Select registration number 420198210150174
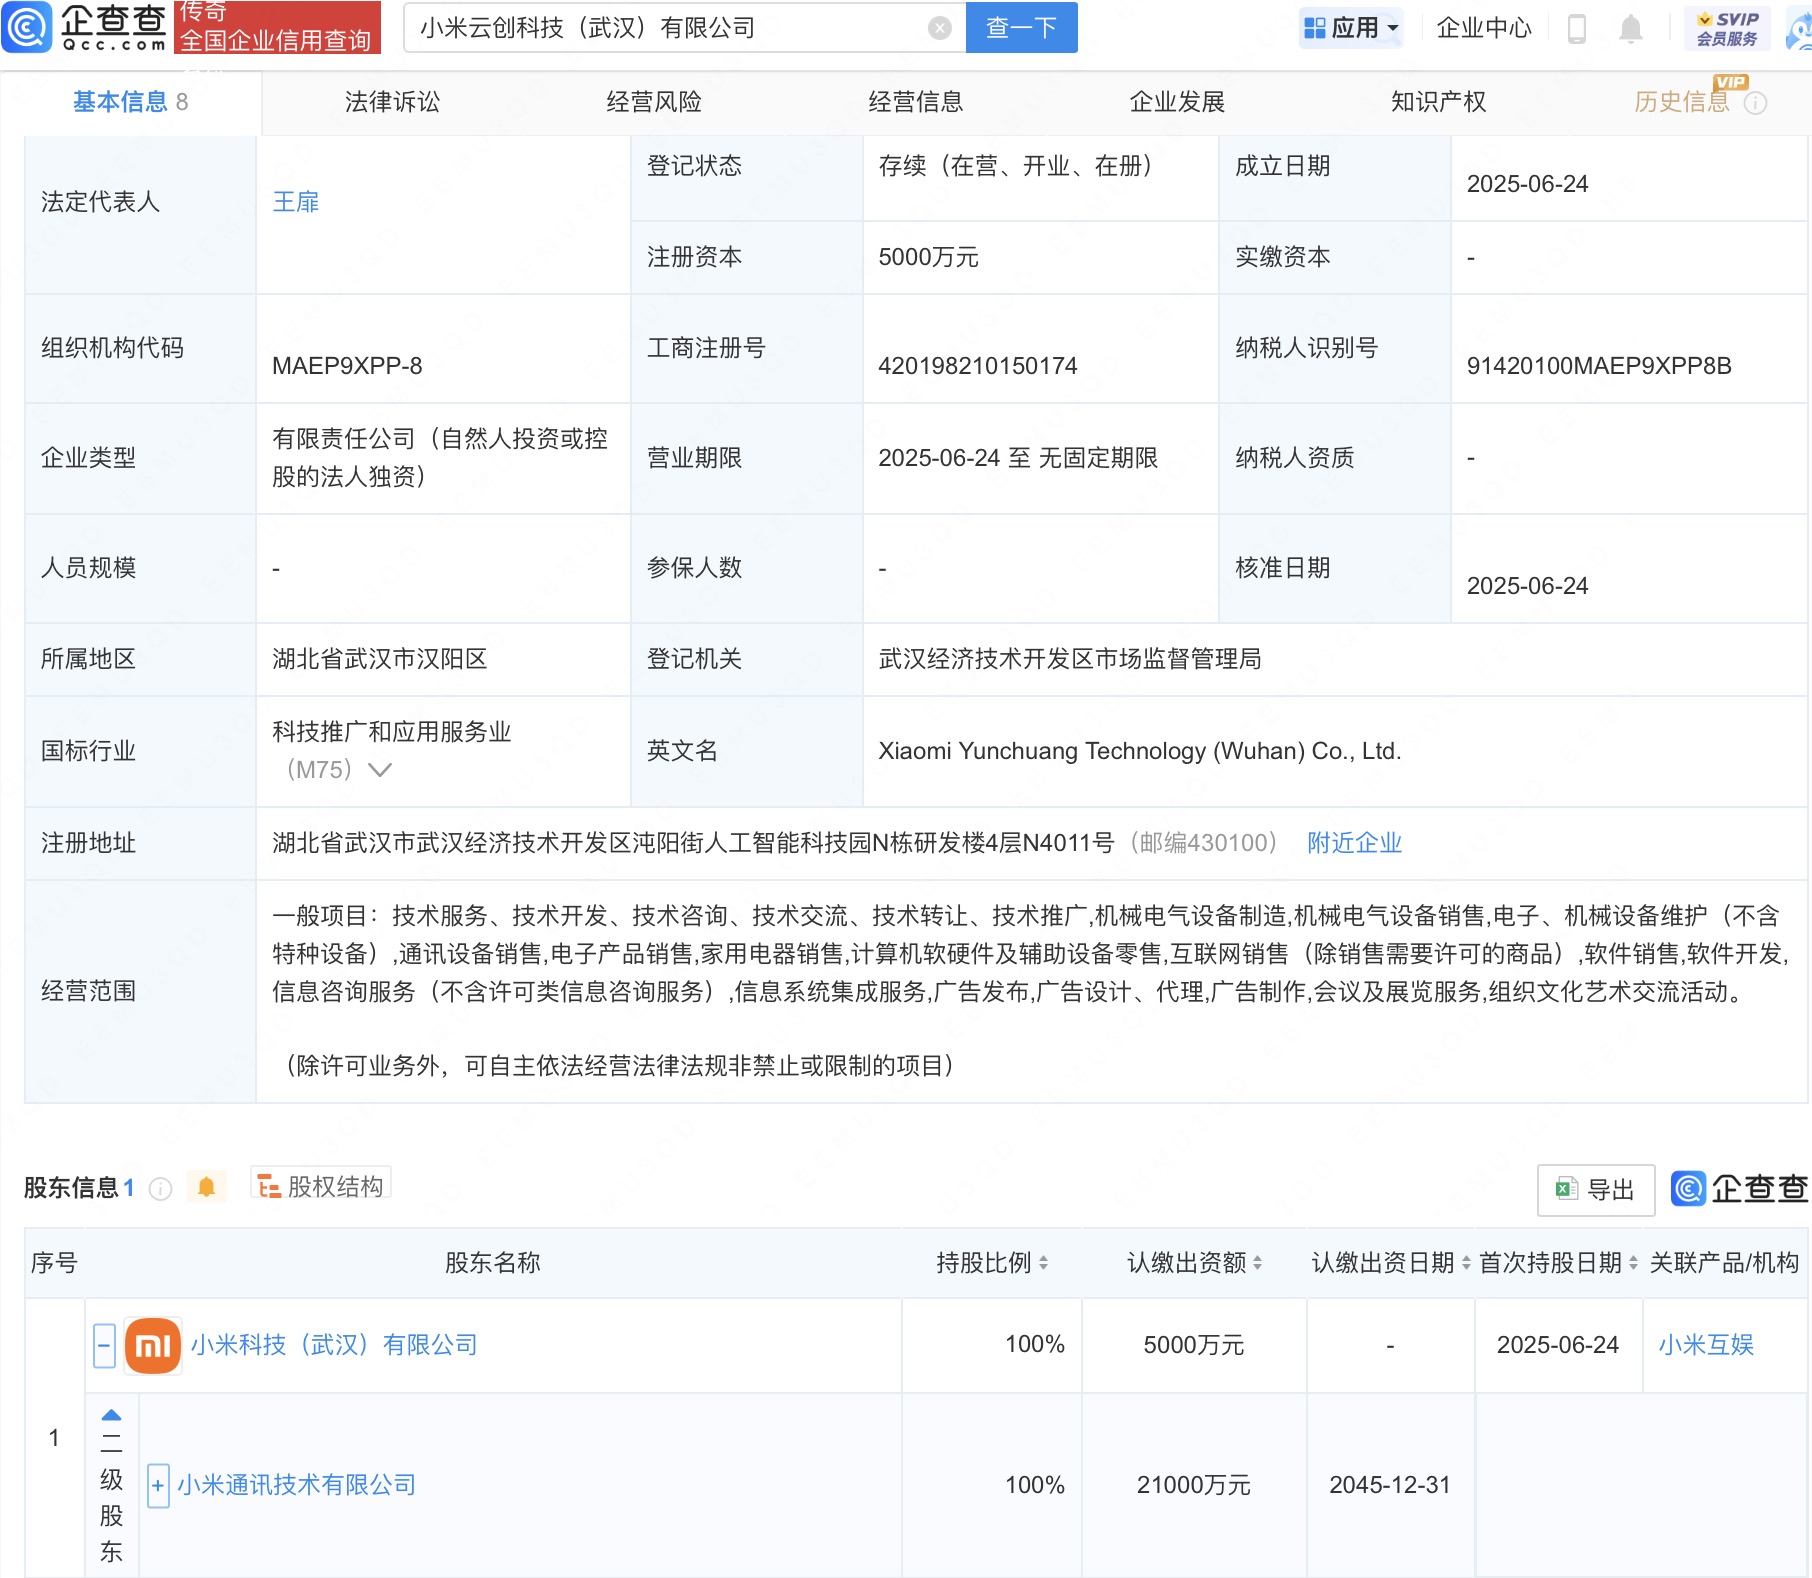The width and height of the screenshot is (1812, 1578). click(978, 366)
